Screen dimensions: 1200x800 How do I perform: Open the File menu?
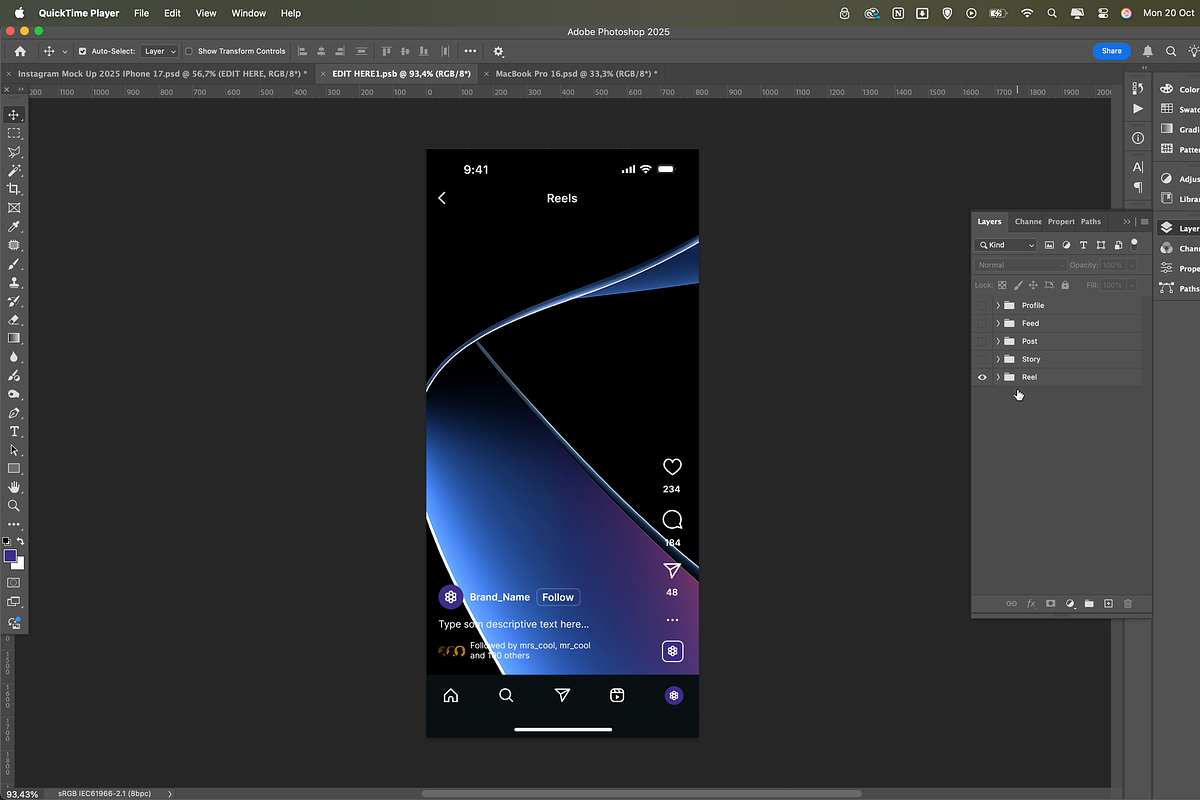pos(141,13)
